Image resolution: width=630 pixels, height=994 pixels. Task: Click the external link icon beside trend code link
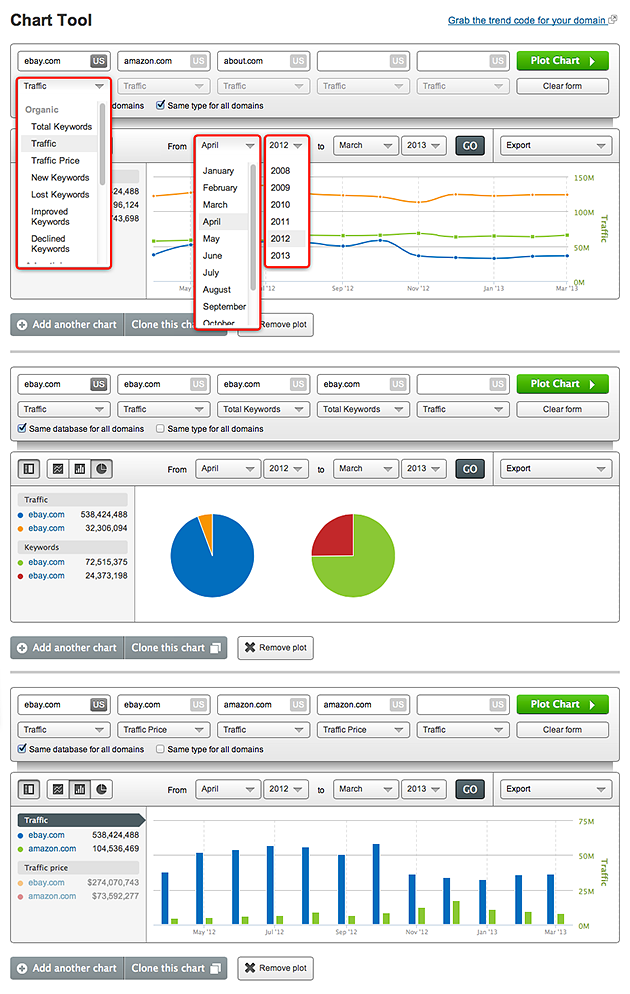[612, 20]
